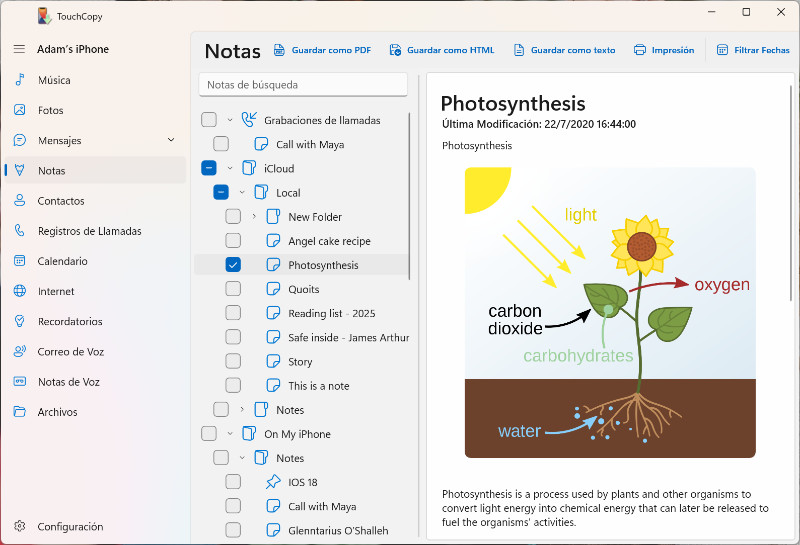800x545 pixels.
Task: Toggle the iCloud checkbox
Action: (x=209, y=168)
